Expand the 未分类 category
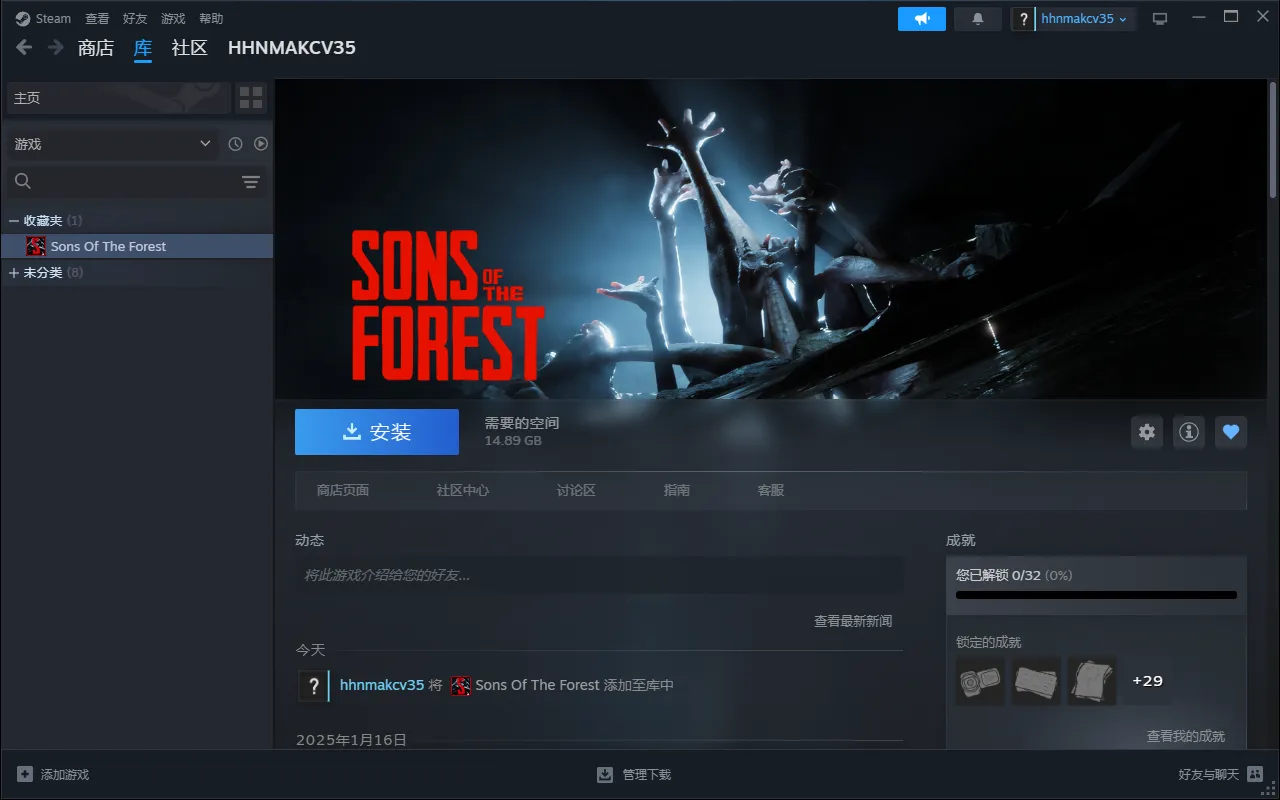Screen dimensions: 1280x800 [14, 272]
